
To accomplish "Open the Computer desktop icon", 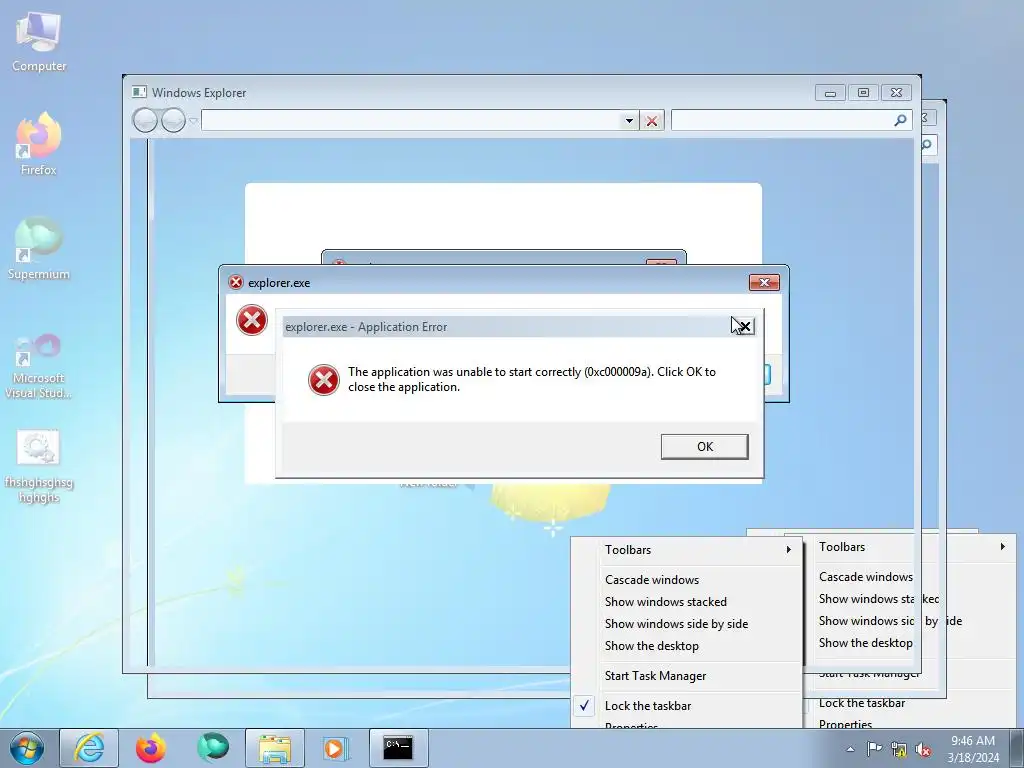I will click(x=39, y=42).
